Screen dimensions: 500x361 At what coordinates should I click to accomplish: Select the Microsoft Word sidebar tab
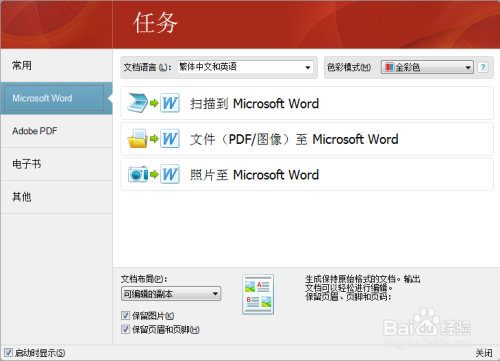(57, 98)
